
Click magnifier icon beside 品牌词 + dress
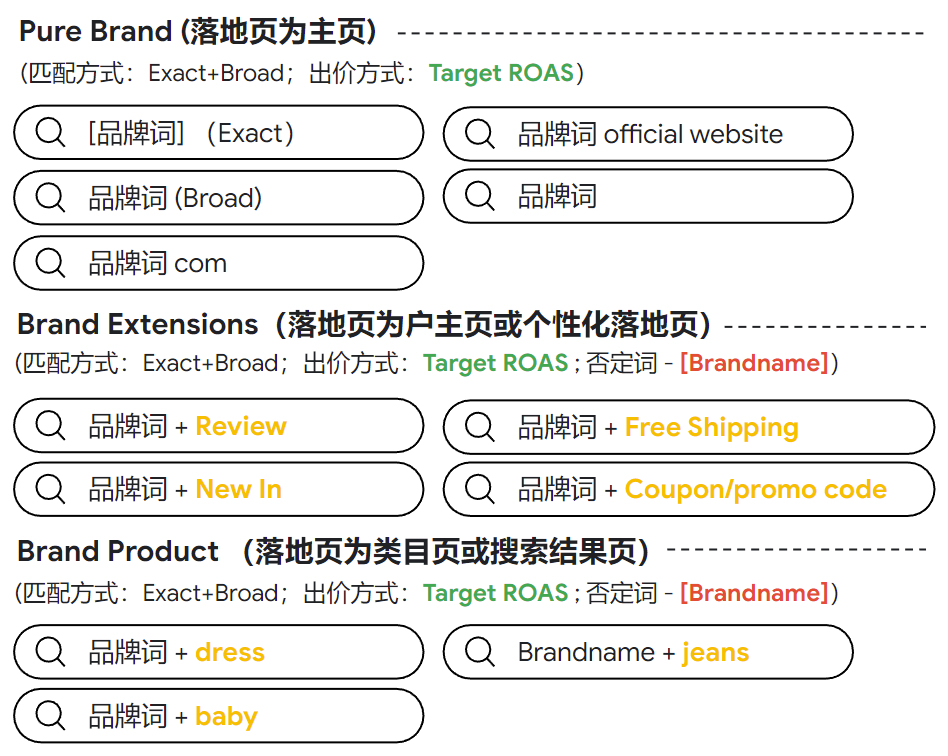click(50, 652)
